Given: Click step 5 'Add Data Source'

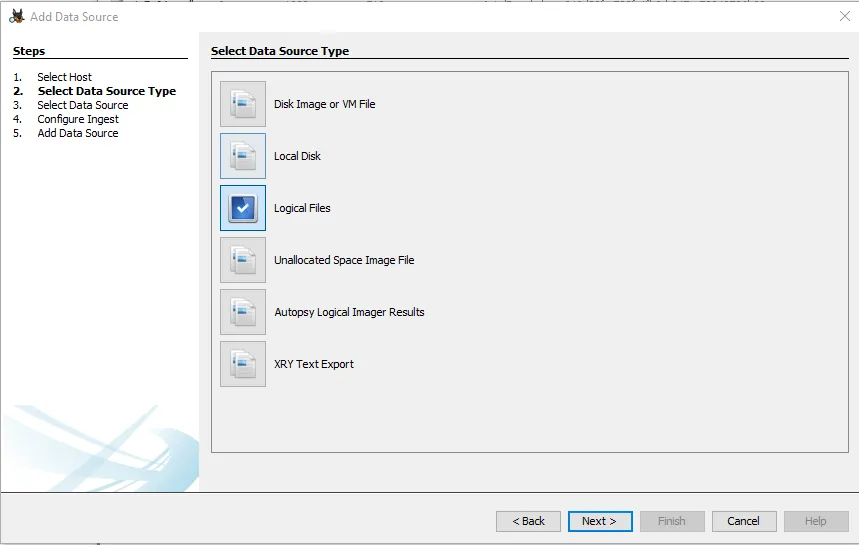Looking at the screenshot, I should click(x=78, y=133).
